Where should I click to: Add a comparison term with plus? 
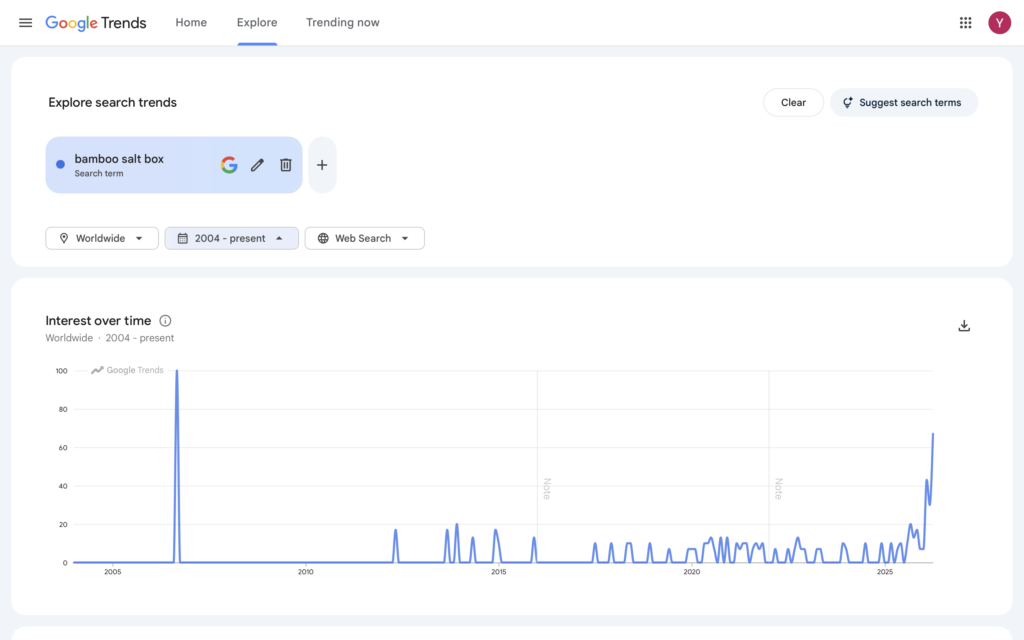(x=322, y=165)
